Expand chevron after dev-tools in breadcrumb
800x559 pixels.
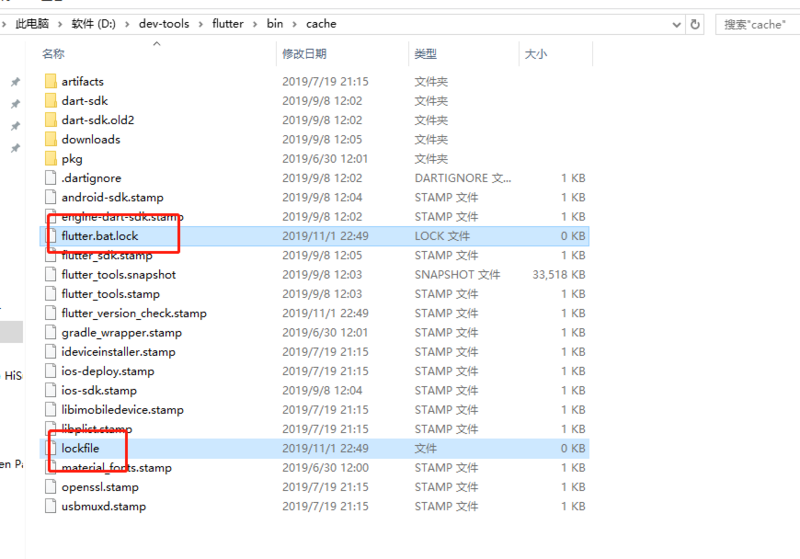(201, 24)
